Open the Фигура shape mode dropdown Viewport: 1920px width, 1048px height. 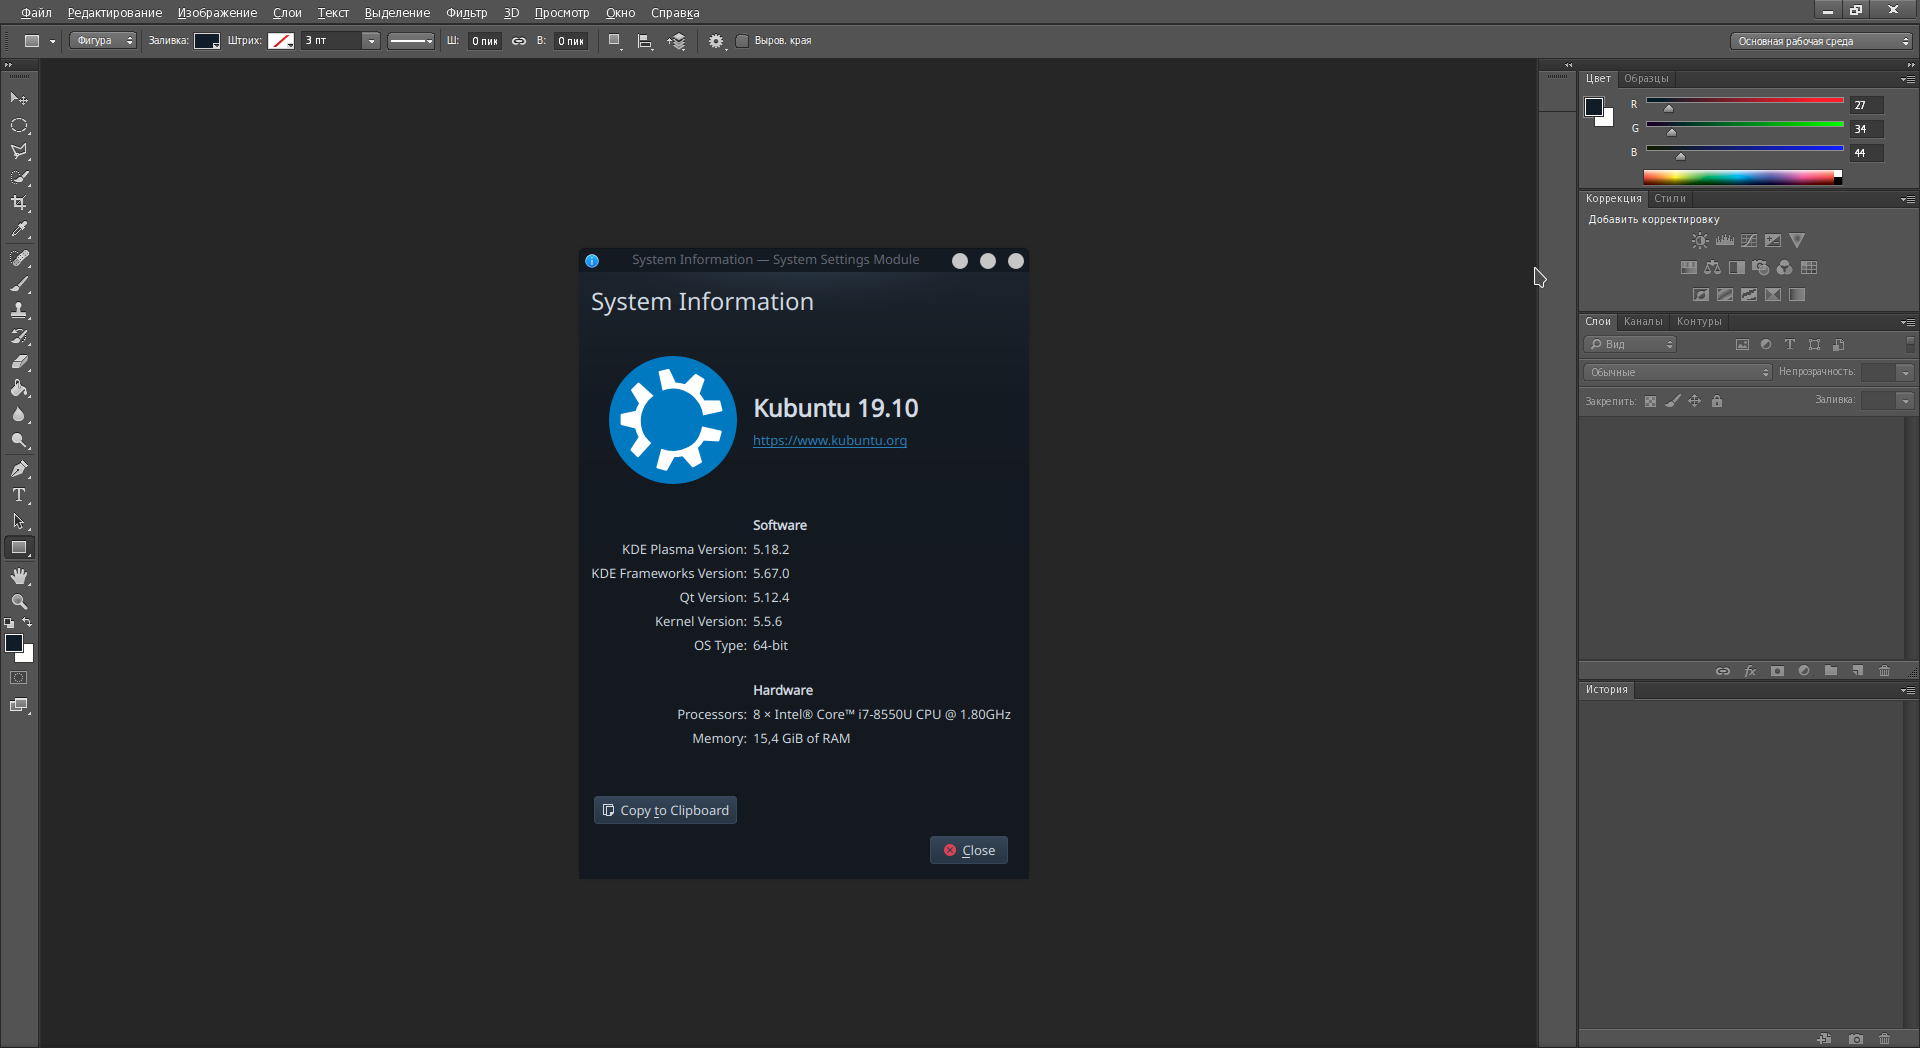[x=103, y=41]
